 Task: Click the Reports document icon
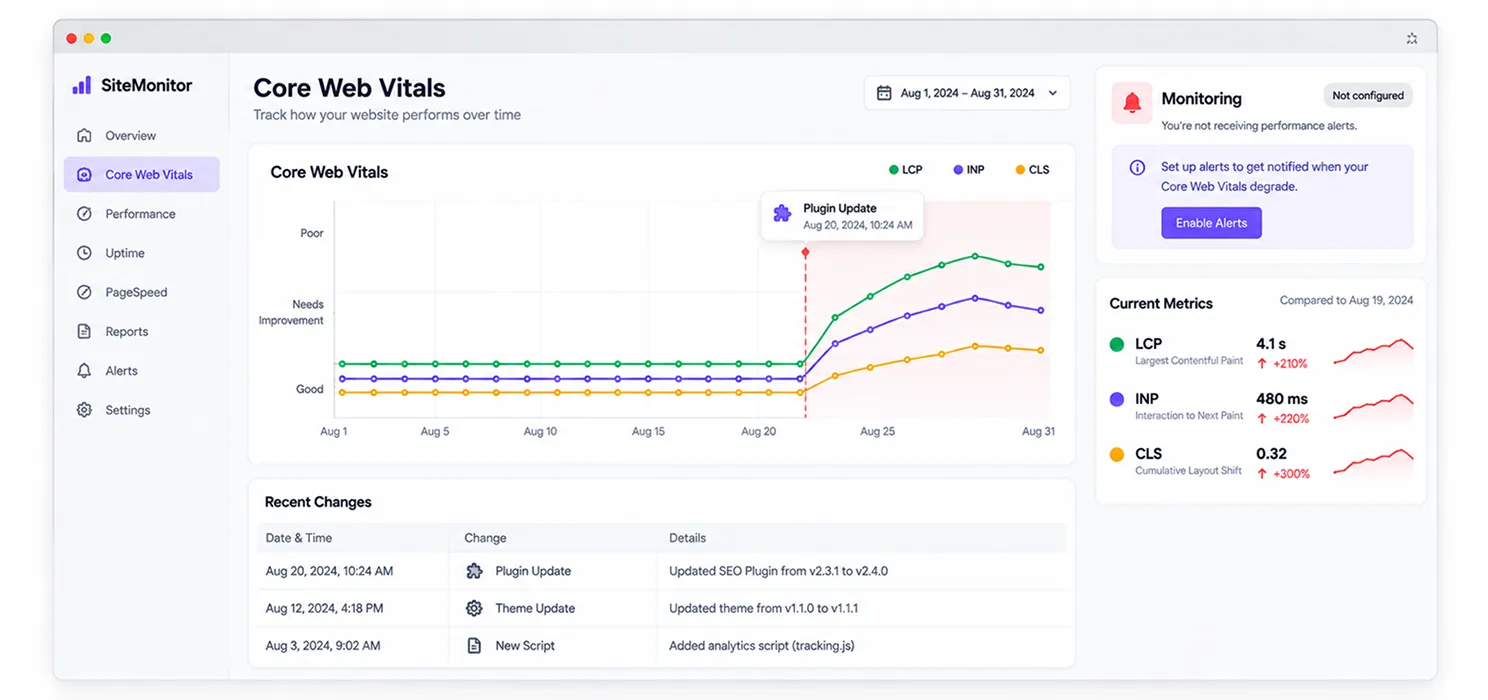coord(84,331)
